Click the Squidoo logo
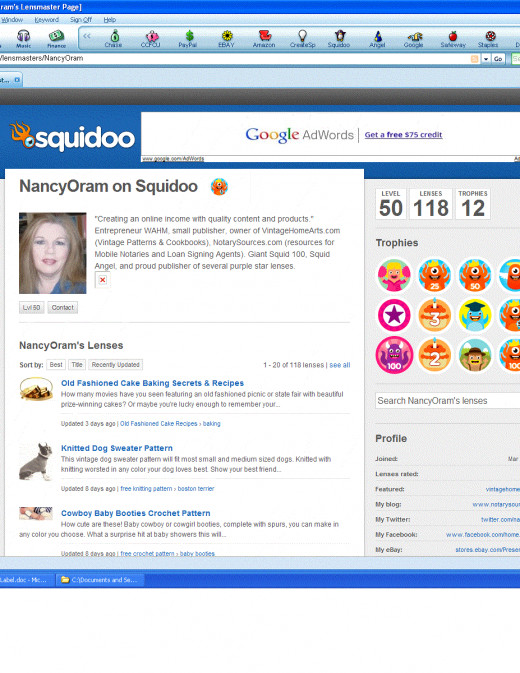The image size is (520, 673). tap(72, 137)
